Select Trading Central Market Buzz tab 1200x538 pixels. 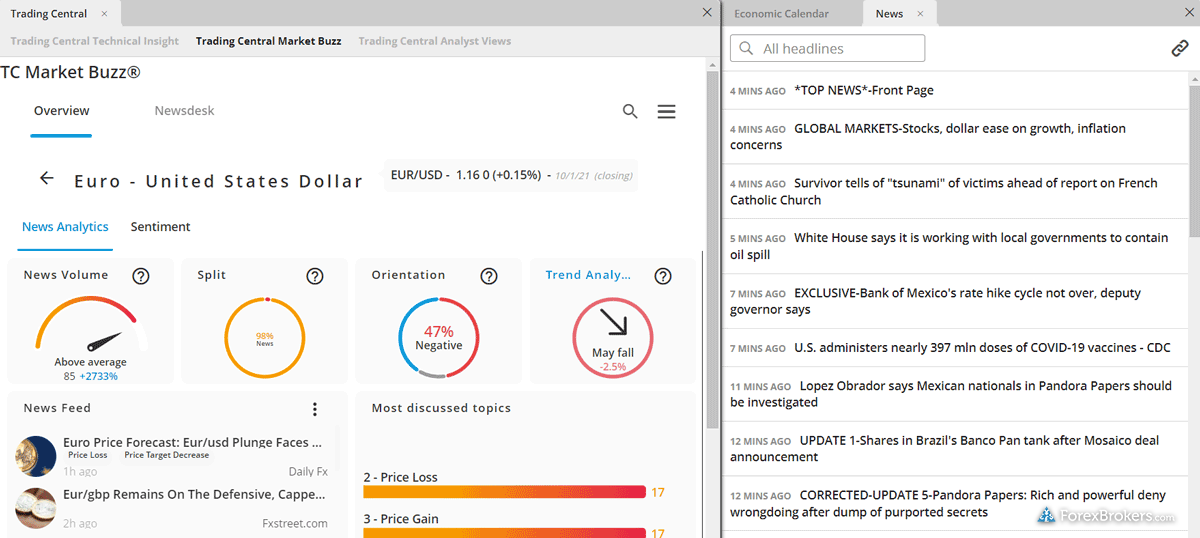point(268,41)
